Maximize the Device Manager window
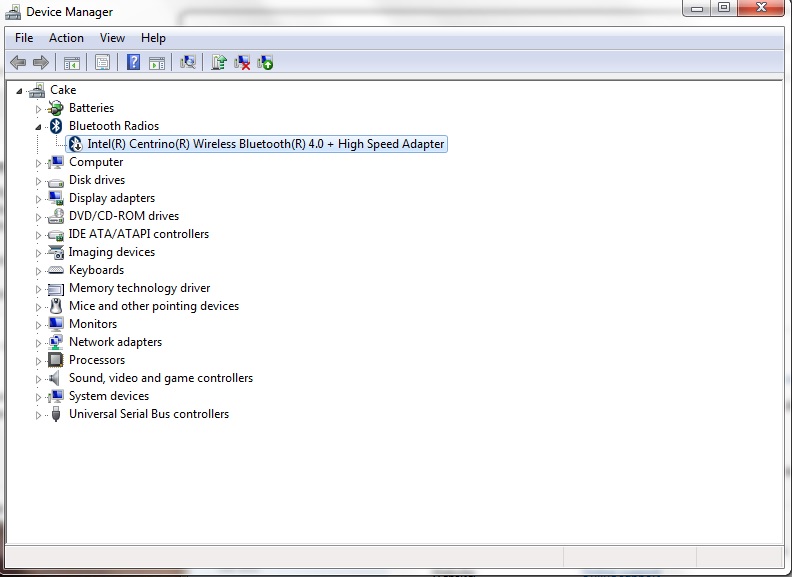The width and height of the screenshot is (792, 577). pos(724,8)
